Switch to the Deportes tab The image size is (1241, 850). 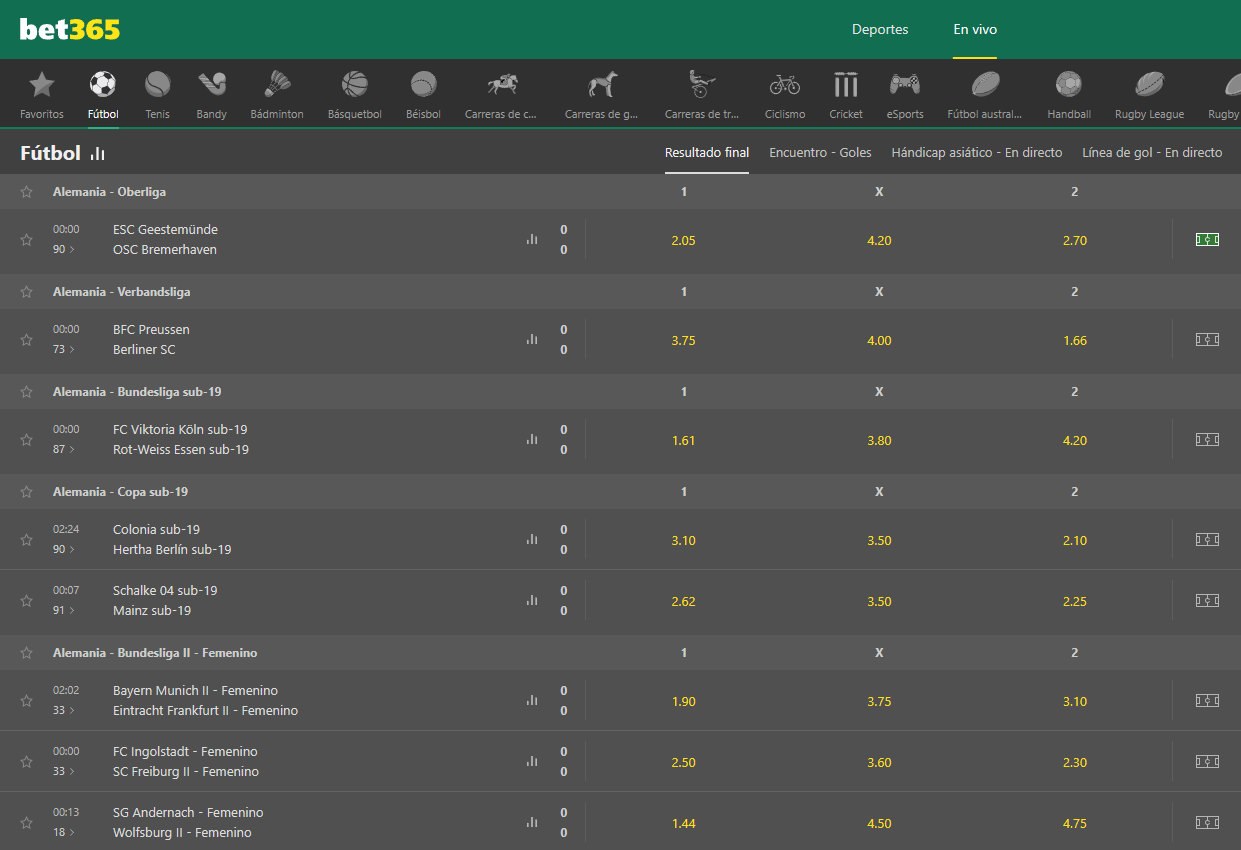coord(880,29)
